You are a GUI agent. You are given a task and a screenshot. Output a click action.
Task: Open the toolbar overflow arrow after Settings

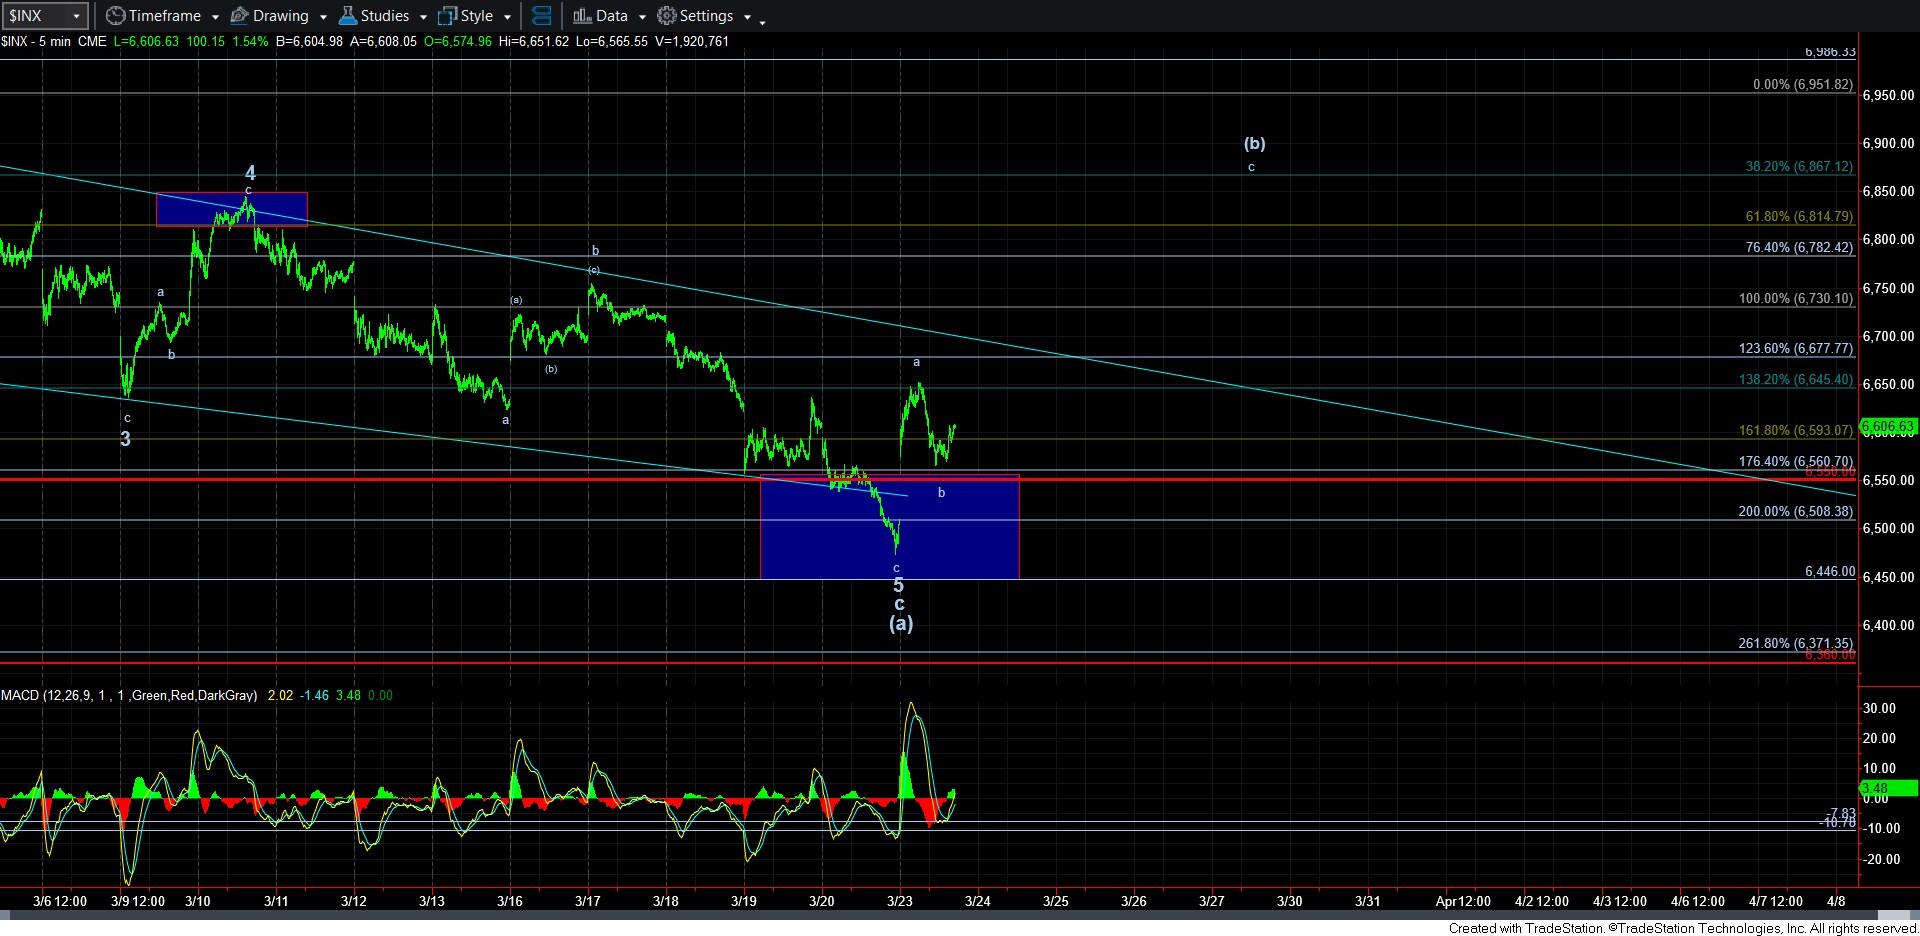click(x=763, y=20)
